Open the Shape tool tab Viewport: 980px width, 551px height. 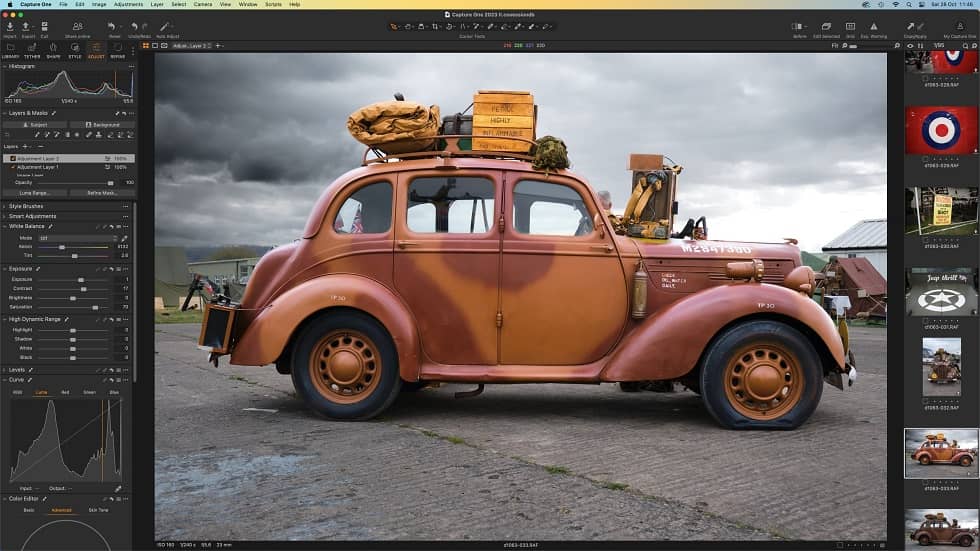53,51
